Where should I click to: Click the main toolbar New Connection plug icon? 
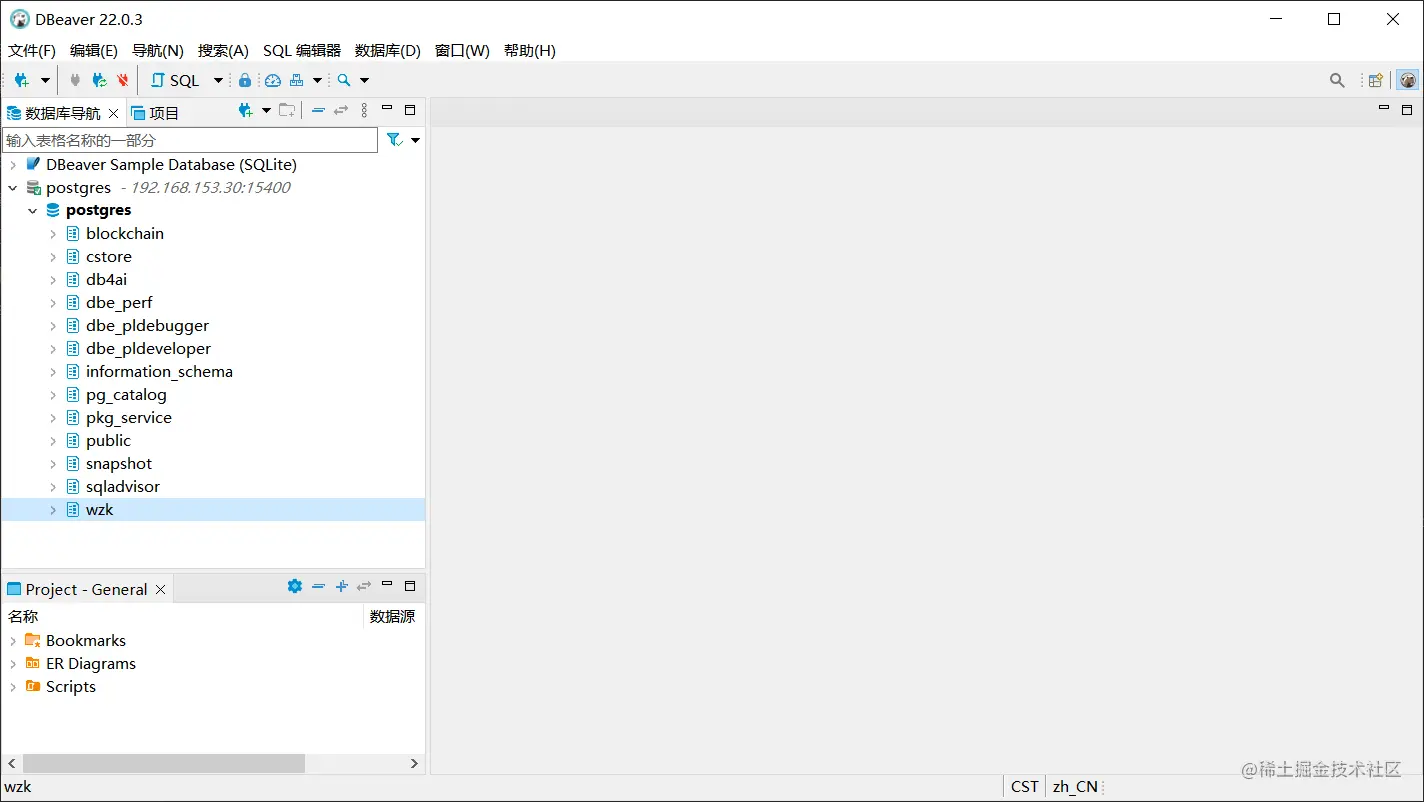tap(21, 80)
